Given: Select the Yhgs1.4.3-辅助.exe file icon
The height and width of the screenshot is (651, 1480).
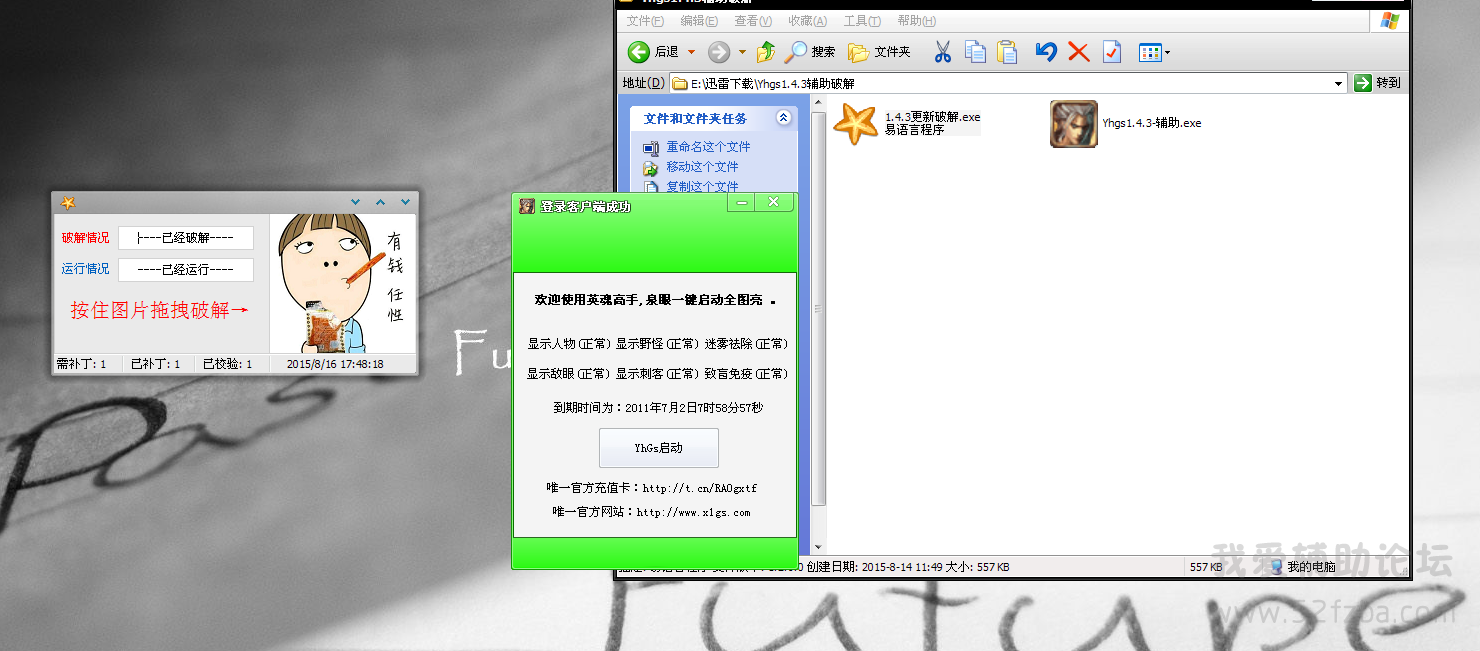Looking at the screenshot, I should pyautogui.click(x=1073, y=124).
